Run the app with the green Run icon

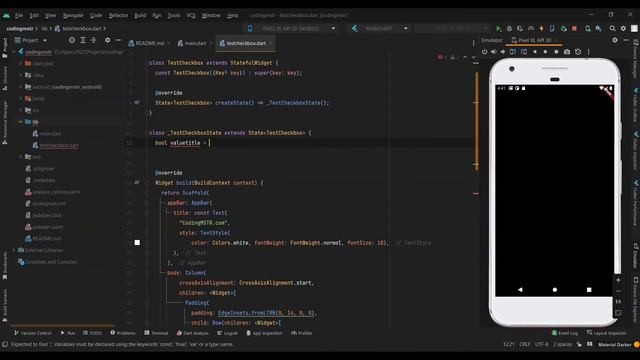498,29
